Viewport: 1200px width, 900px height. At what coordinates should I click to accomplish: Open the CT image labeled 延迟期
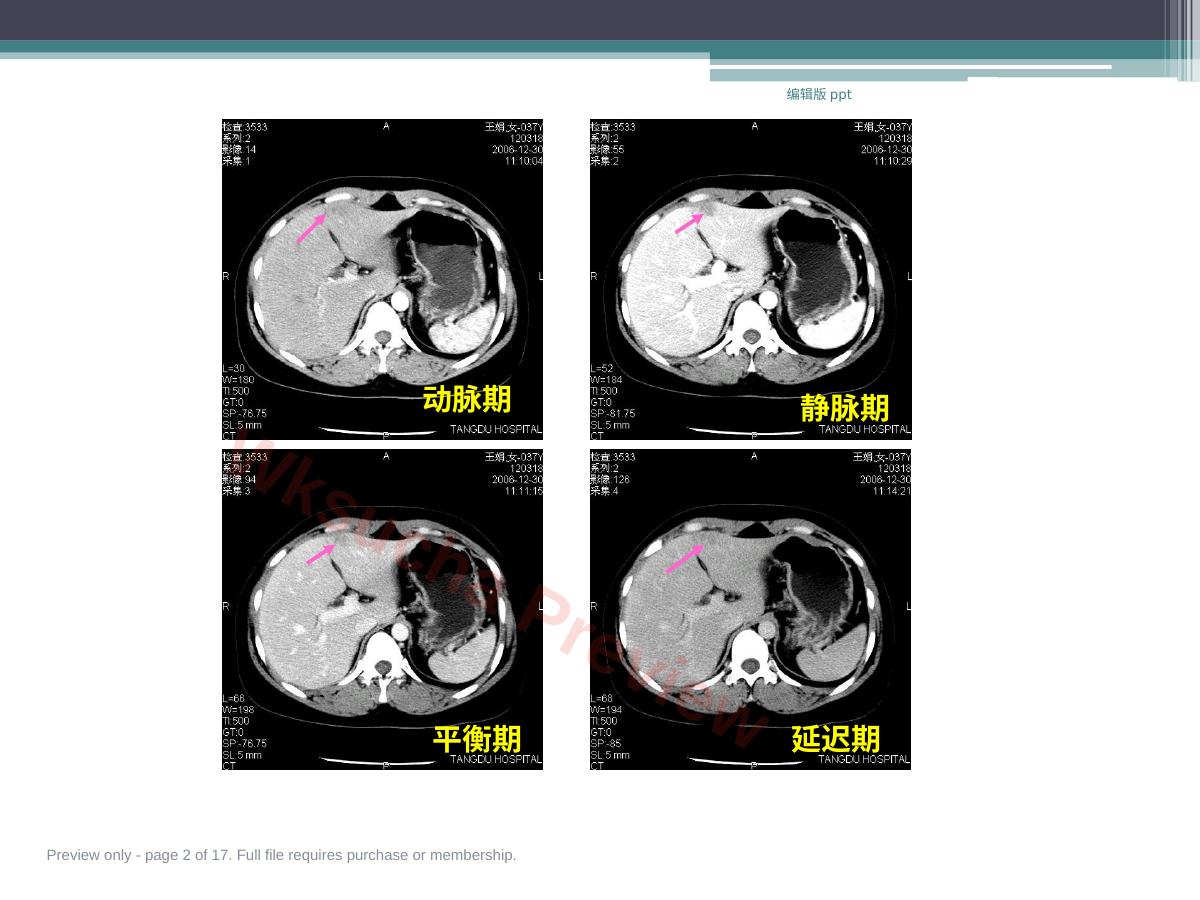751,609
